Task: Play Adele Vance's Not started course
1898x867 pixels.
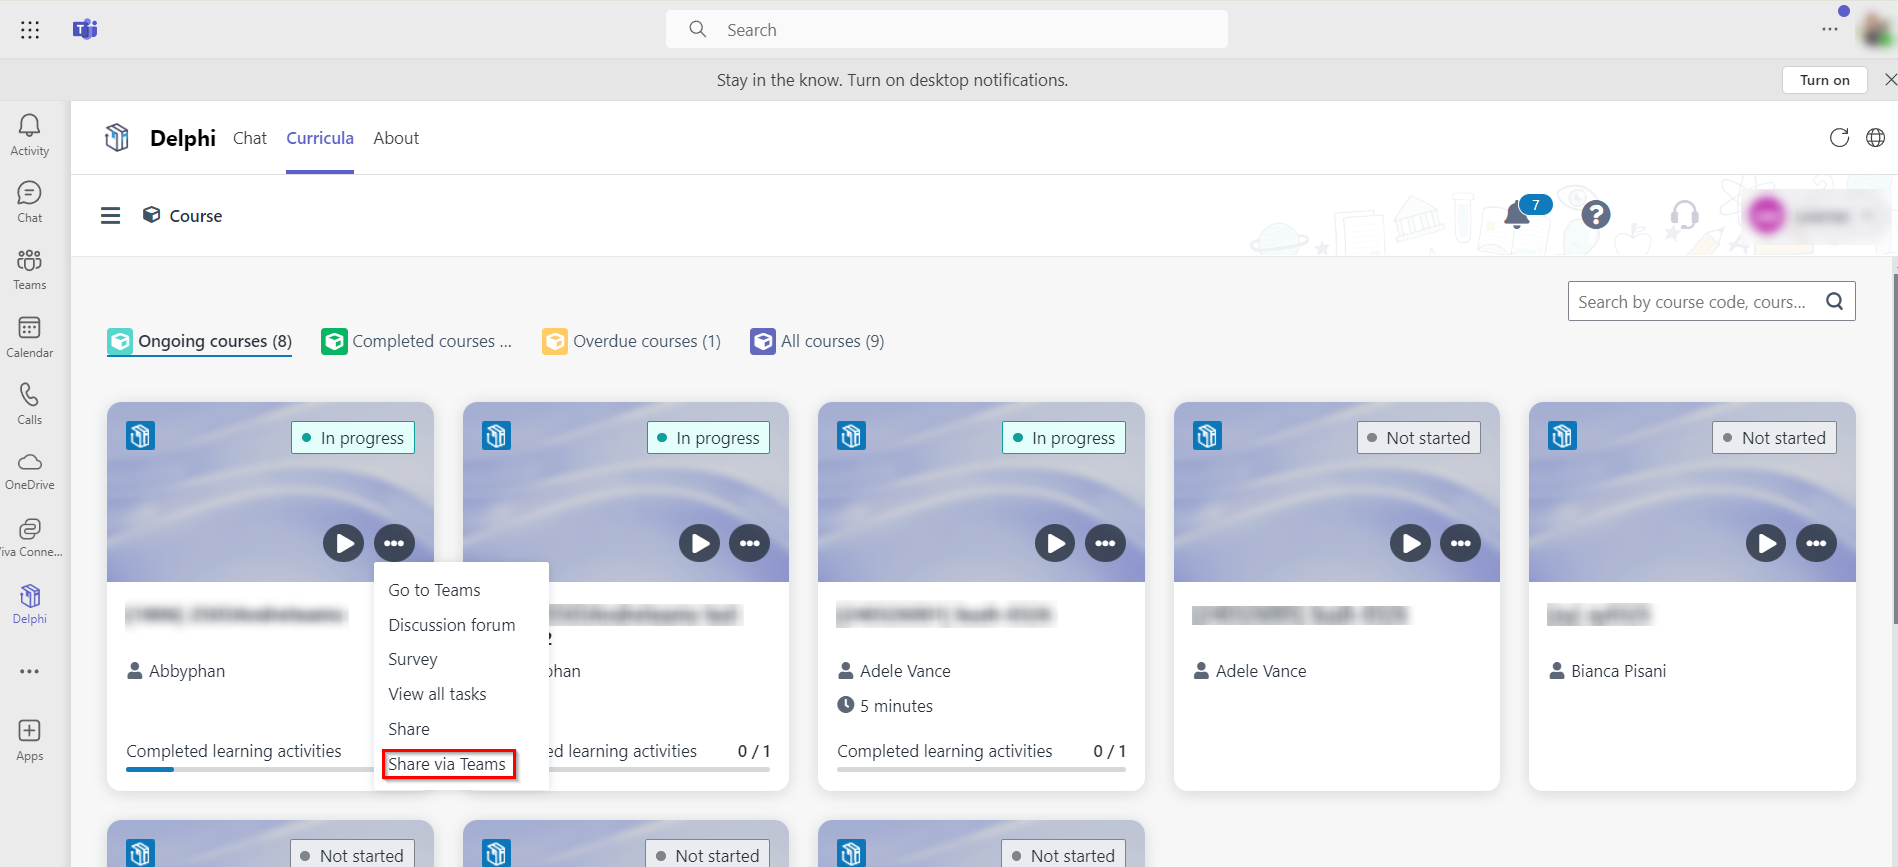Action: click(x=1411, y=543)
